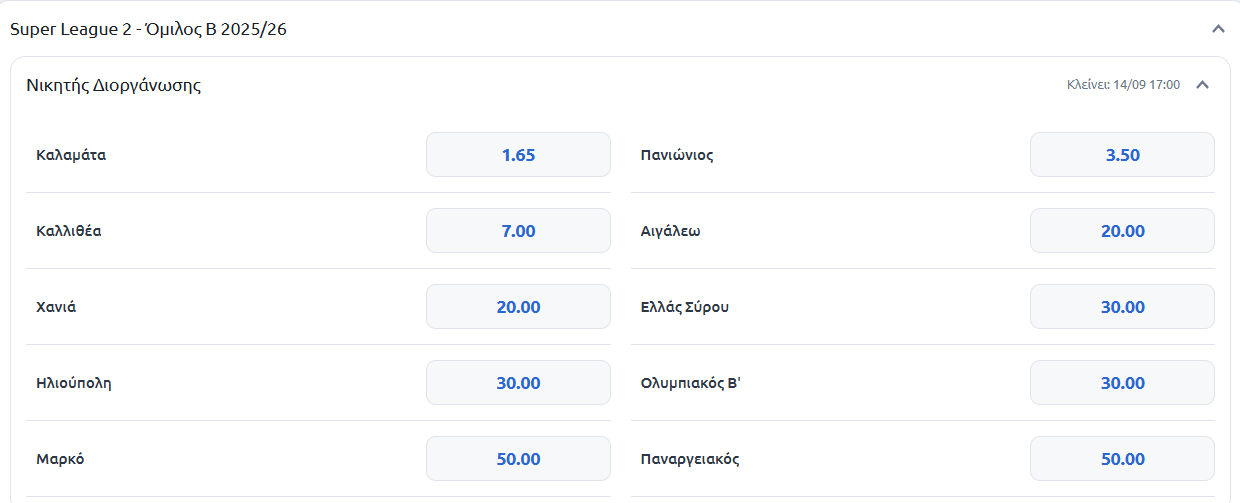
Task: Select Ολυμπιακός Β' odds 30.00
Action: tap(1122, 383)
